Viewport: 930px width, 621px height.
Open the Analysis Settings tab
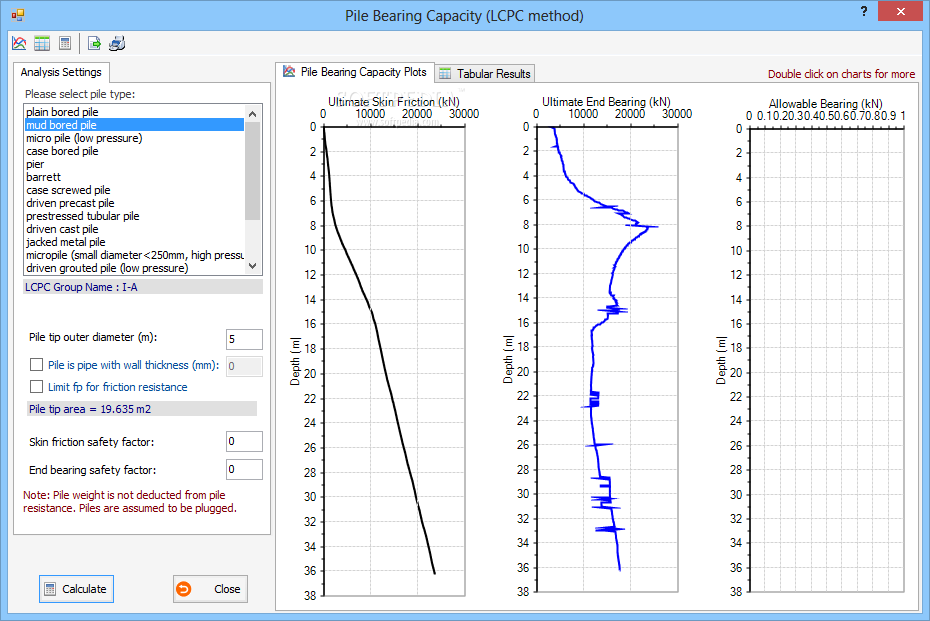click(x=61, y=72)
